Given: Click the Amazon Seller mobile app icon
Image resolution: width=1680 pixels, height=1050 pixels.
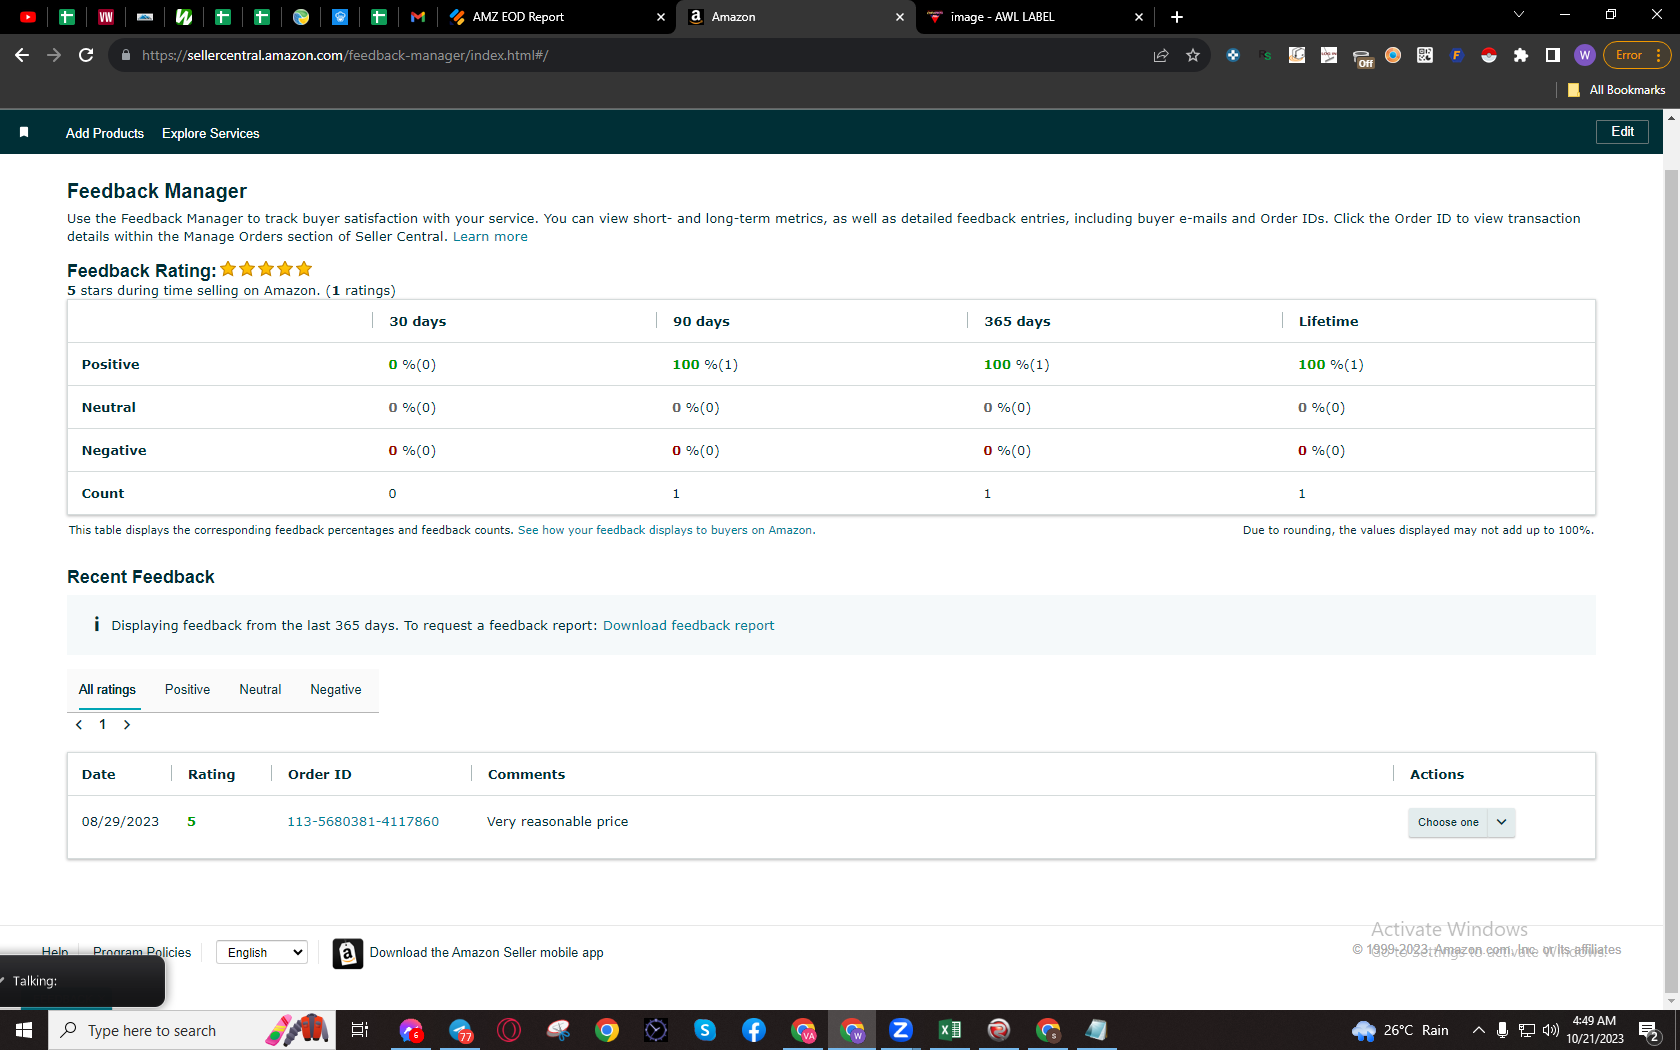Looking at the screenshot, I should 347,953.
